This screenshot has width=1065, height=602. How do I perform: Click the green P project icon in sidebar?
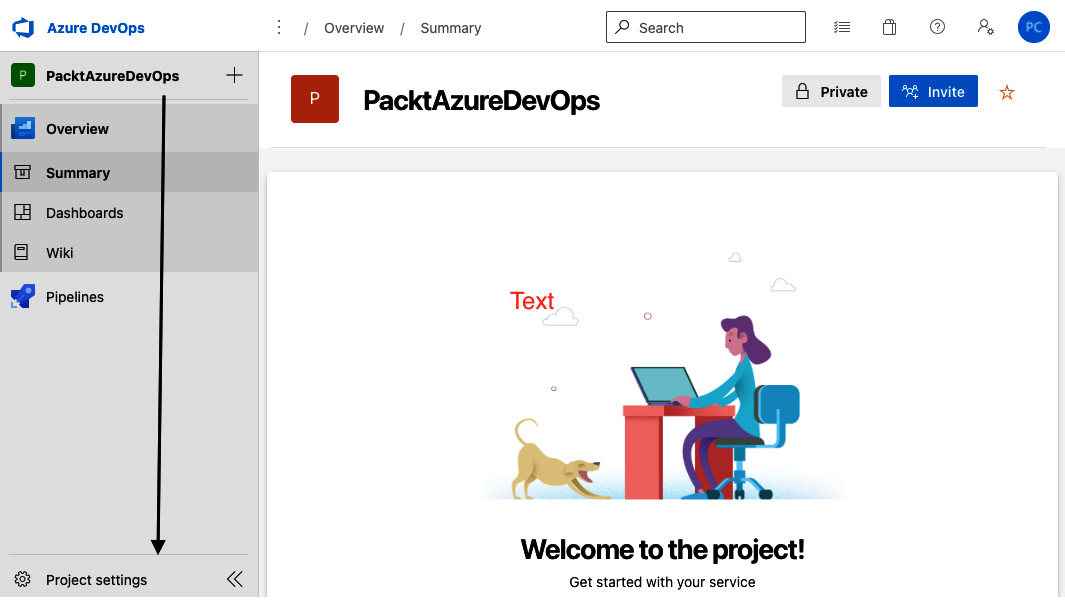[23, 75]
